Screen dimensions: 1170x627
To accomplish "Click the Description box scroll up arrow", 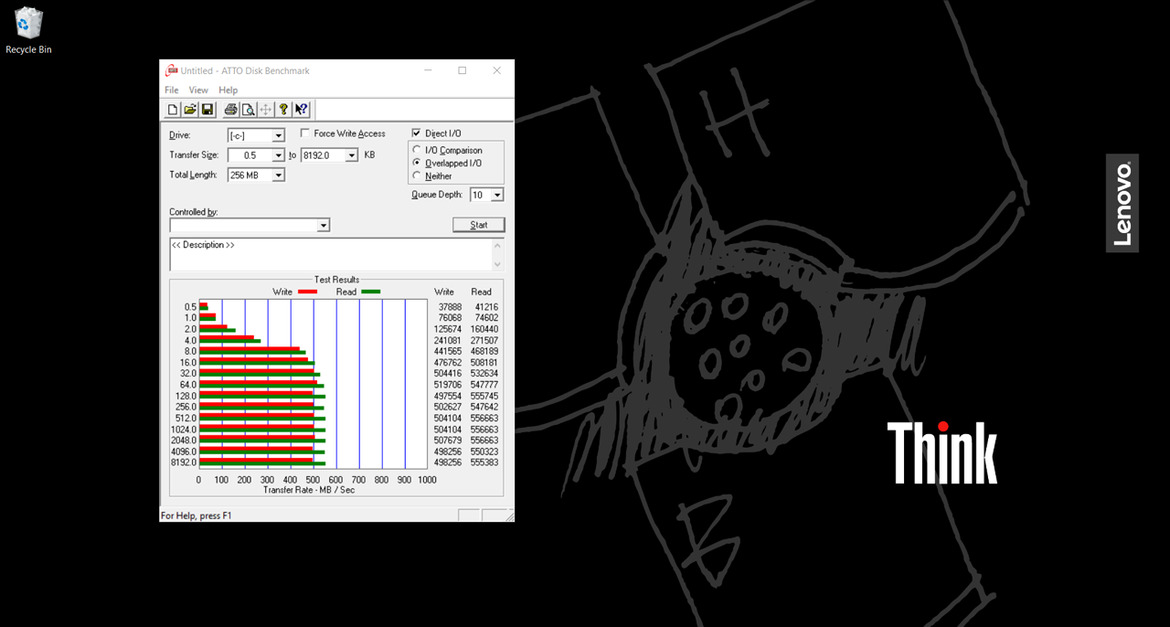I will (498, 246).
